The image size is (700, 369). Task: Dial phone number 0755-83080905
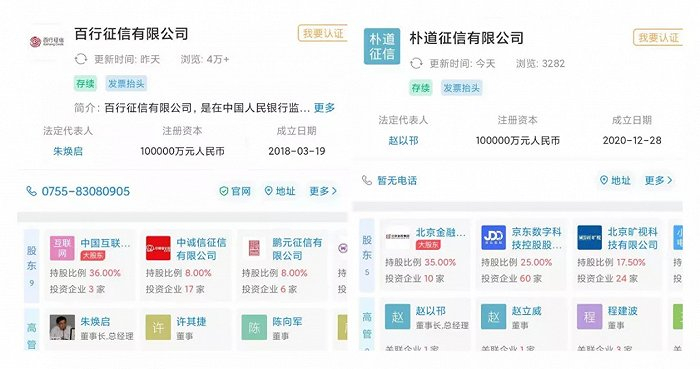[x=86, y=191]
